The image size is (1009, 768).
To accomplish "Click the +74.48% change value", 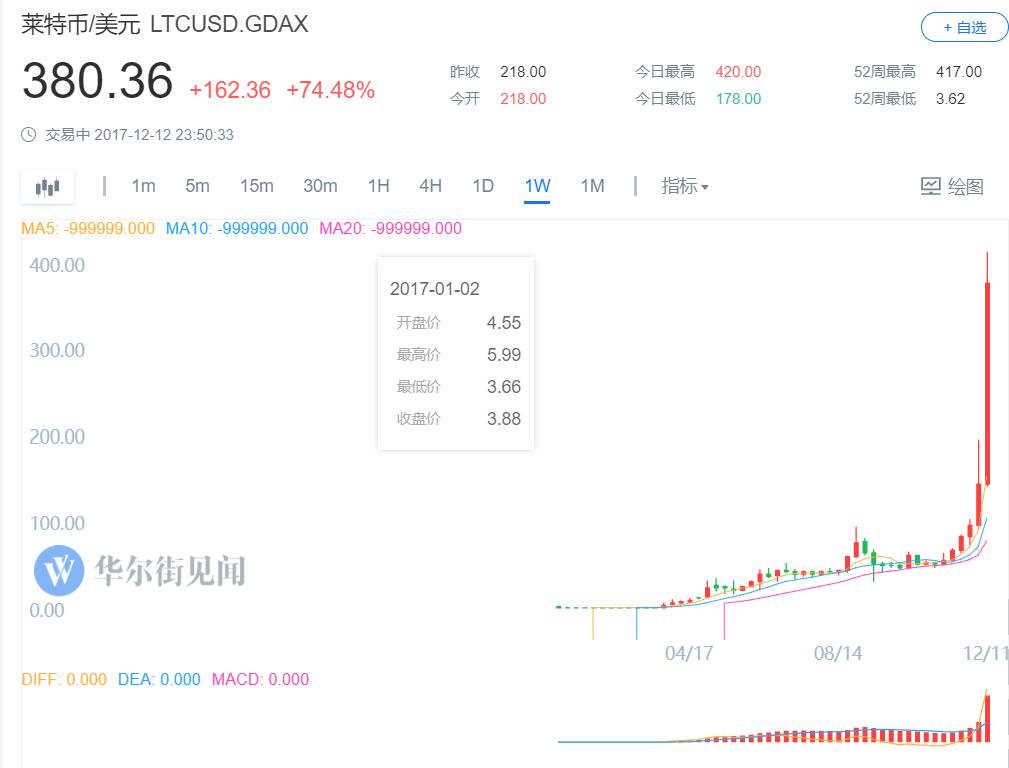I will click(330, 90).
